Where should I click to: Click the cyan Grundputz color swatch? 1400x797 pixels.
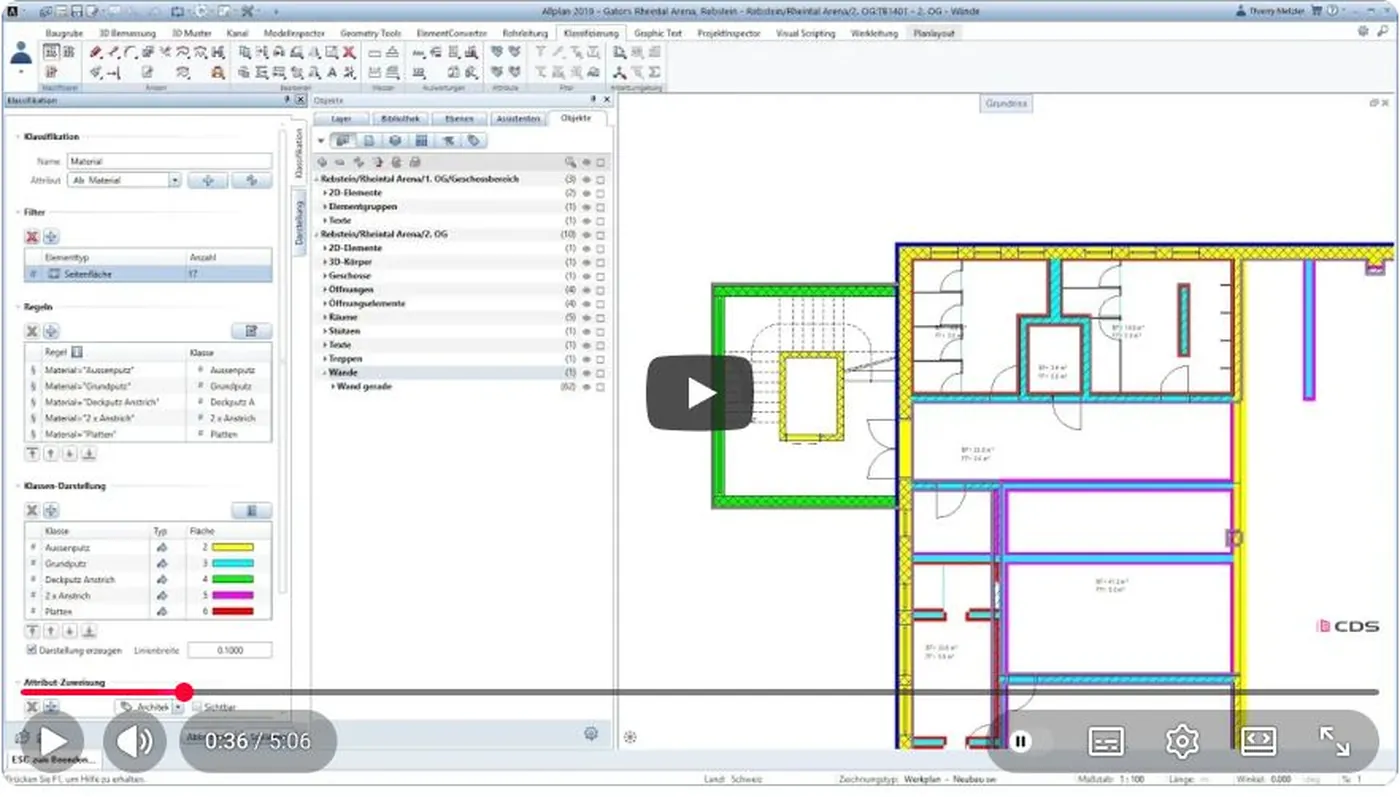pyautogui.click(x=233, y=564)
